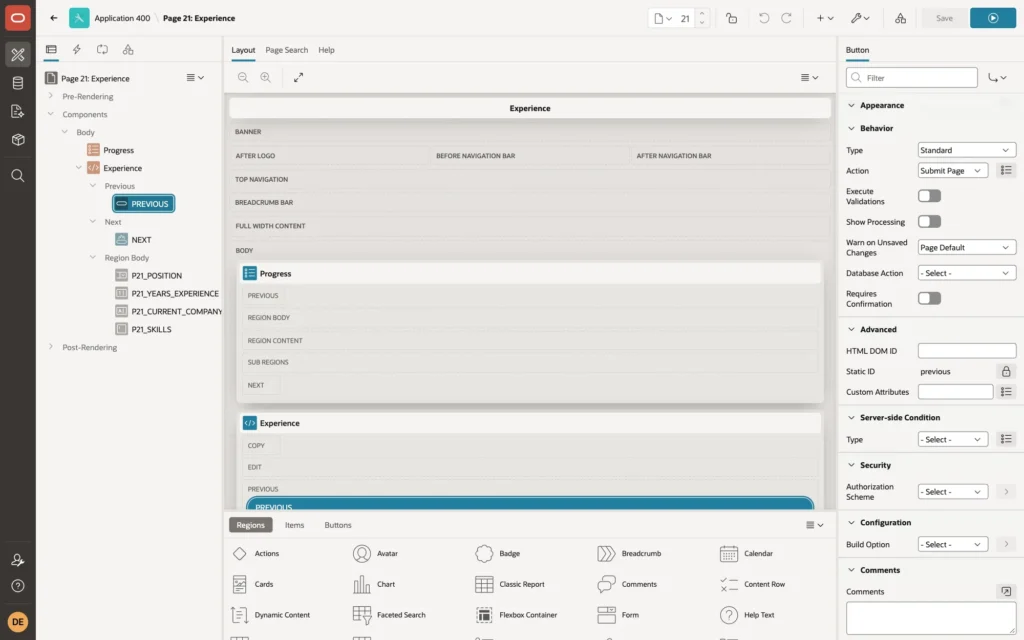Screen dimensions: 1024x640
Task: Open the App Builder icon in sidebar
Action: click(18, 55)
